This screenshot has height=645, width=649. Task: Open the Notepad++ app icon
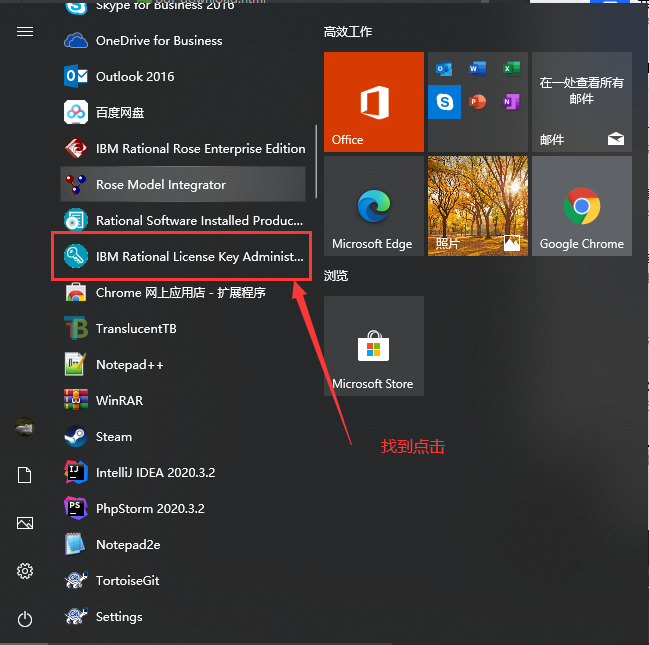point(76,364)
